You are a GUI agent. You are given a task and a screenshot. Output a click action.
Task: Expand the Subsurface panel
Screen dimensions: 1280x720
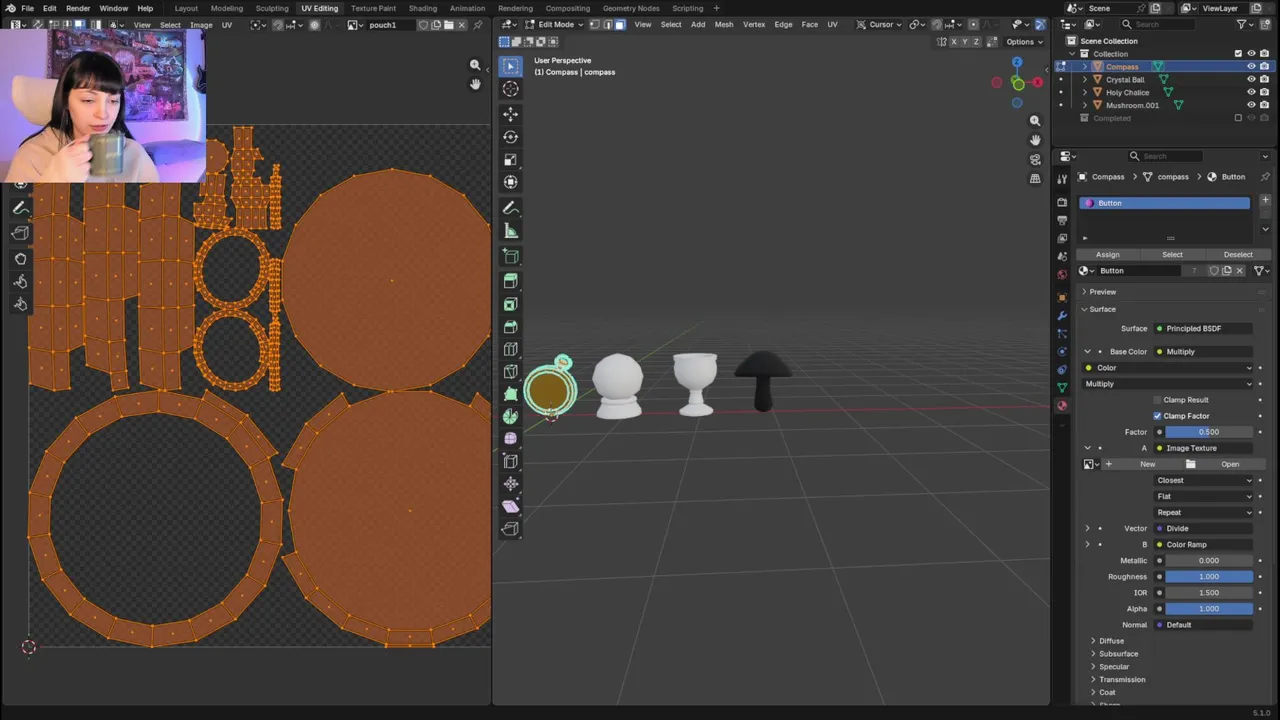tap(1118, 654)
